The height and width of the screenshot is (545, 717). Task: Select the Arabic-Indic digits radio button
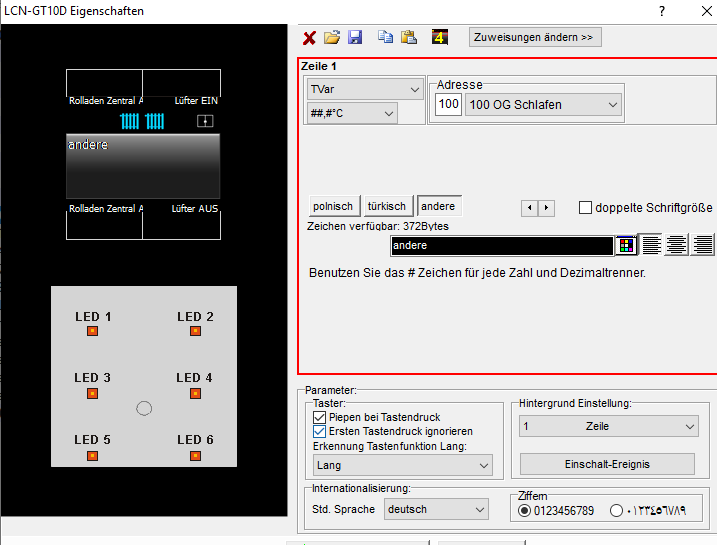pyautogui.click(x=616, y=511)
